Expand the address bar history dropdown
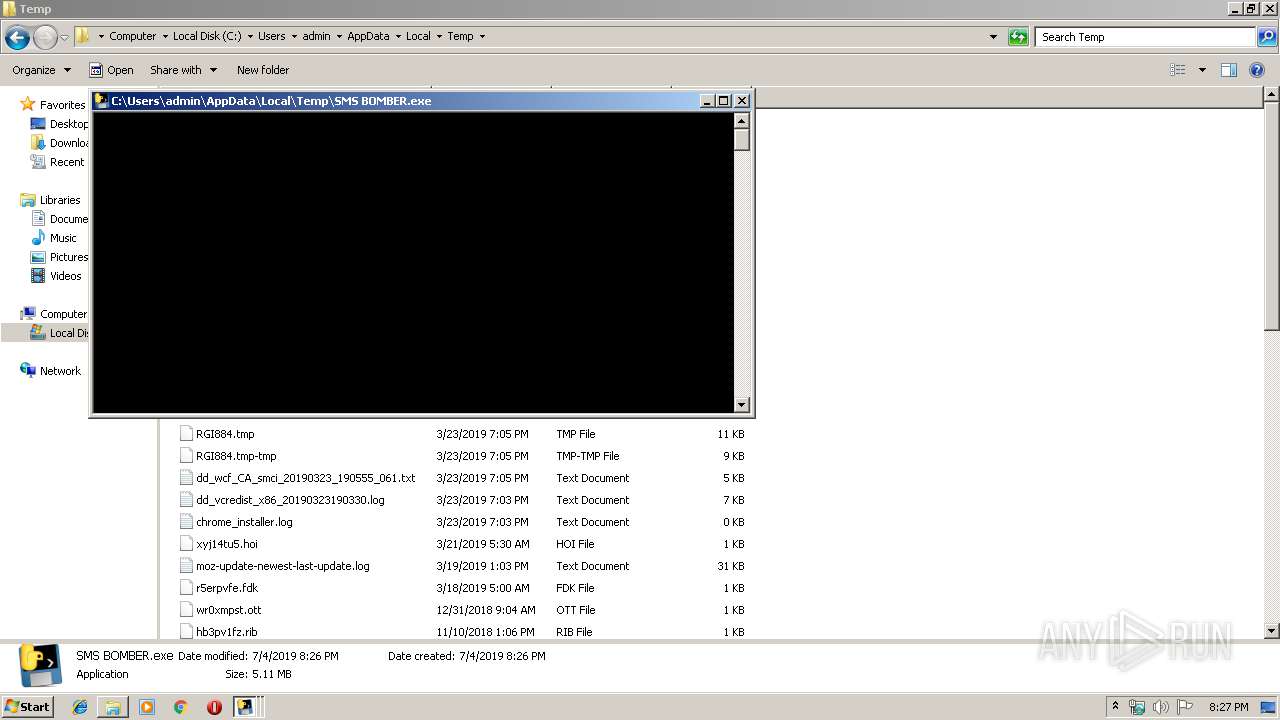Viewport: 1280px width, 720px height. pyautogui.click(x=993, y=37)
